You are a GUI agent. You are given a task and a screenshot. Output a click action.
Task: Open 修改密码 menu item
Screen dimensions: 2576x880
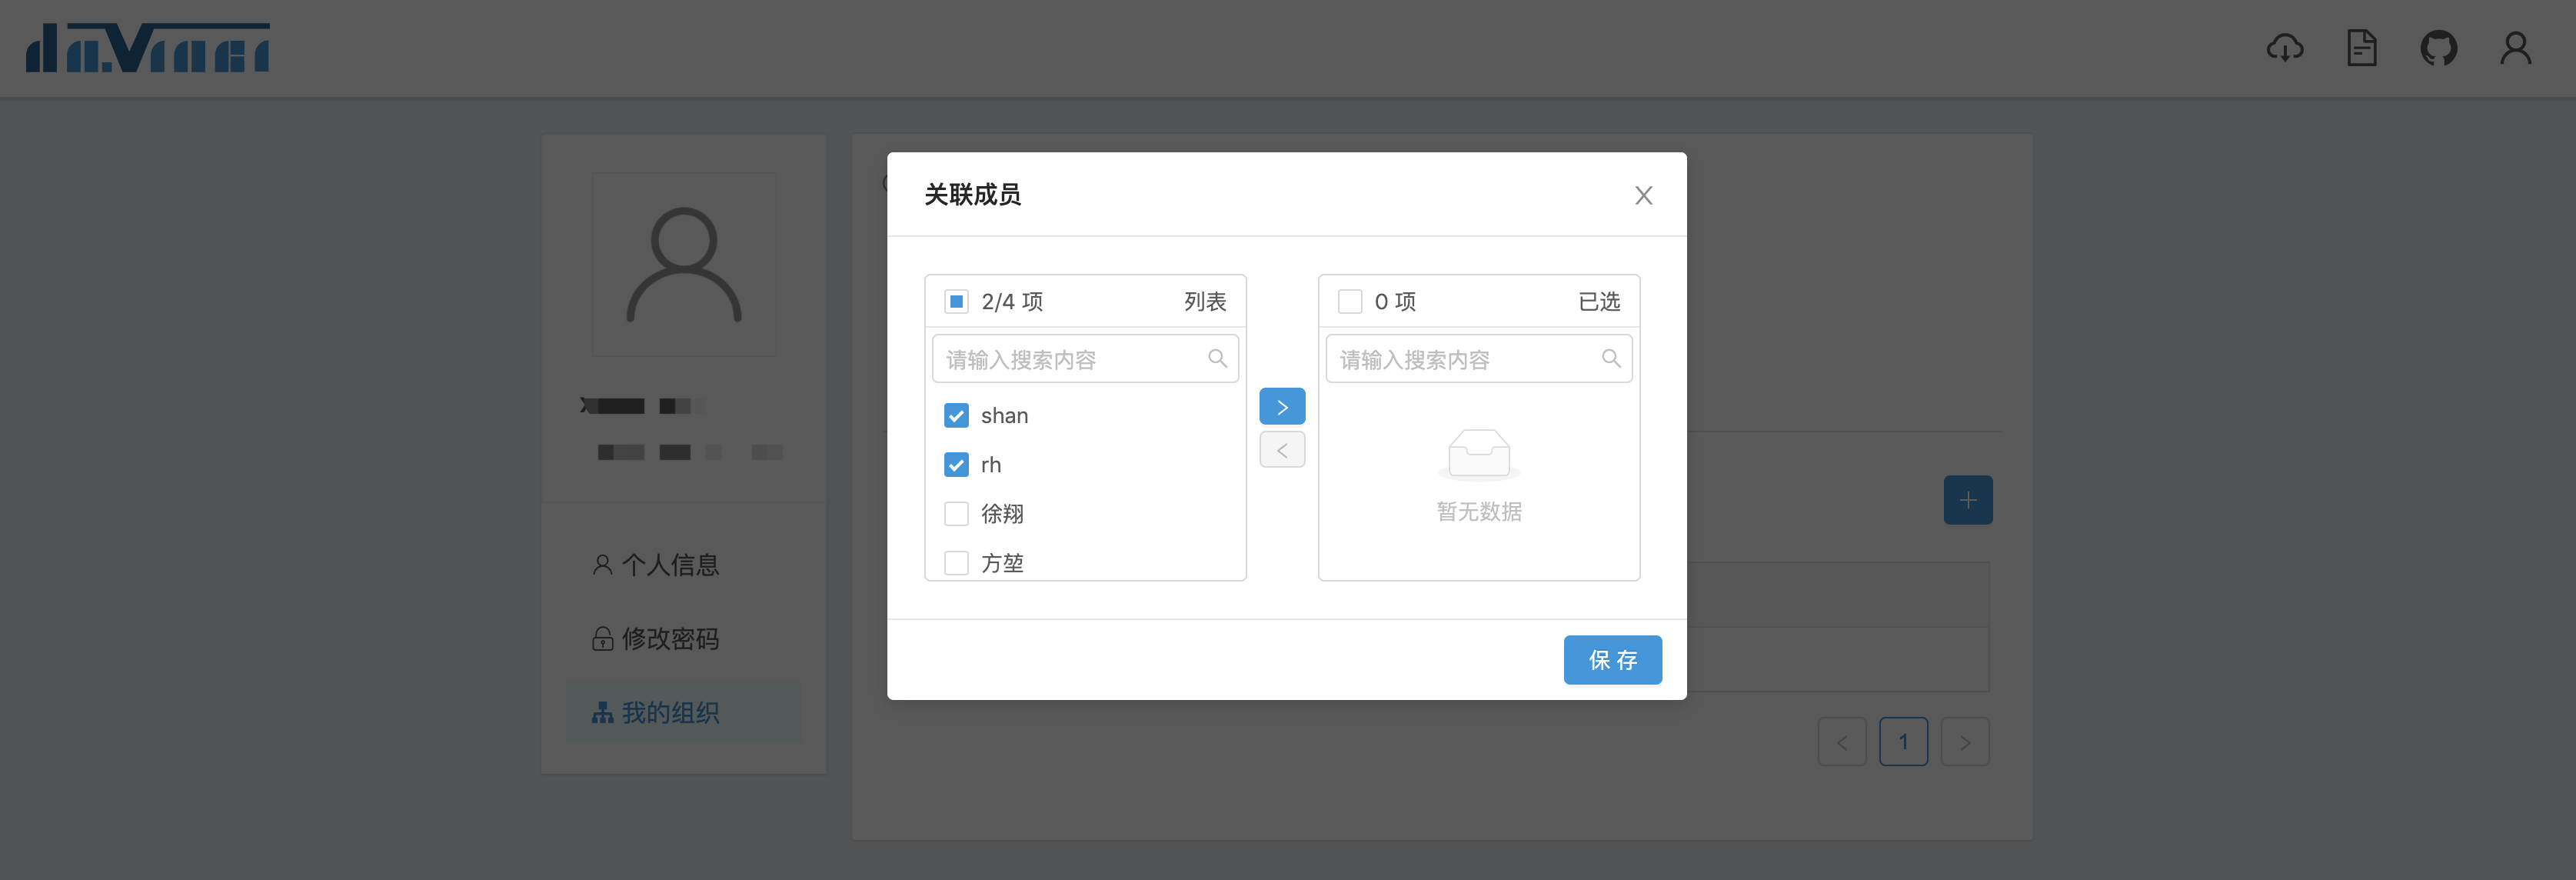670,639
